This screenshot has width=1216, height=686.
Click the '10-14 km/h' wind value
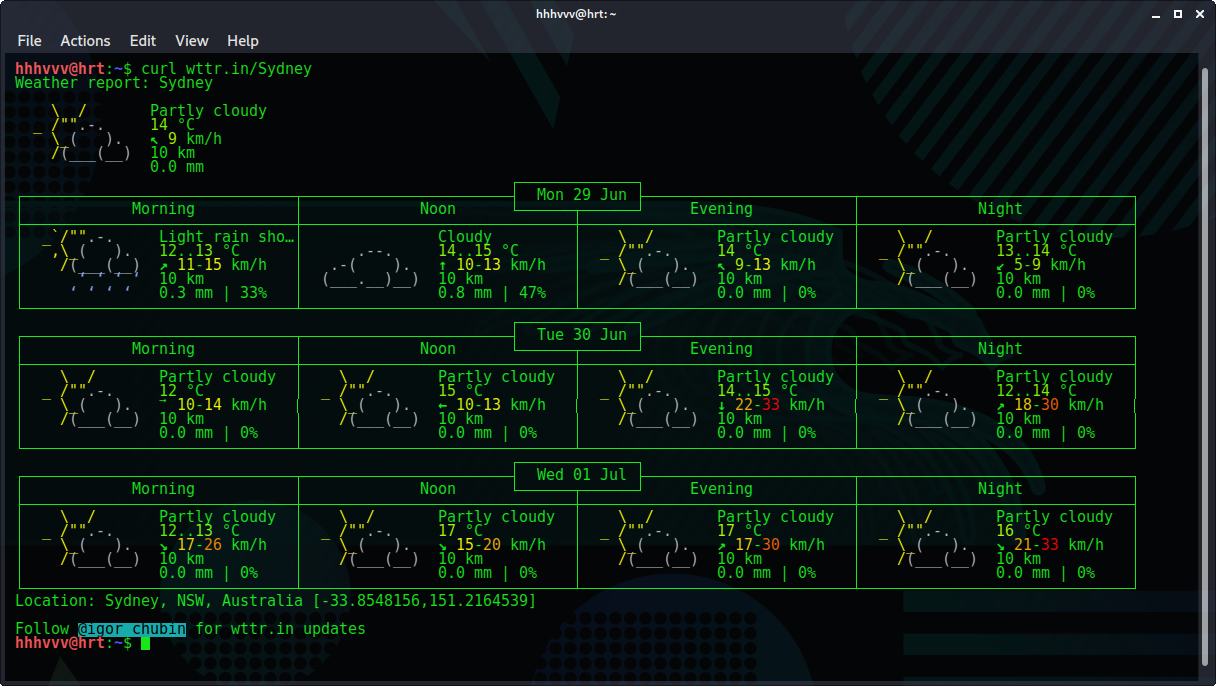coord(222,405)
